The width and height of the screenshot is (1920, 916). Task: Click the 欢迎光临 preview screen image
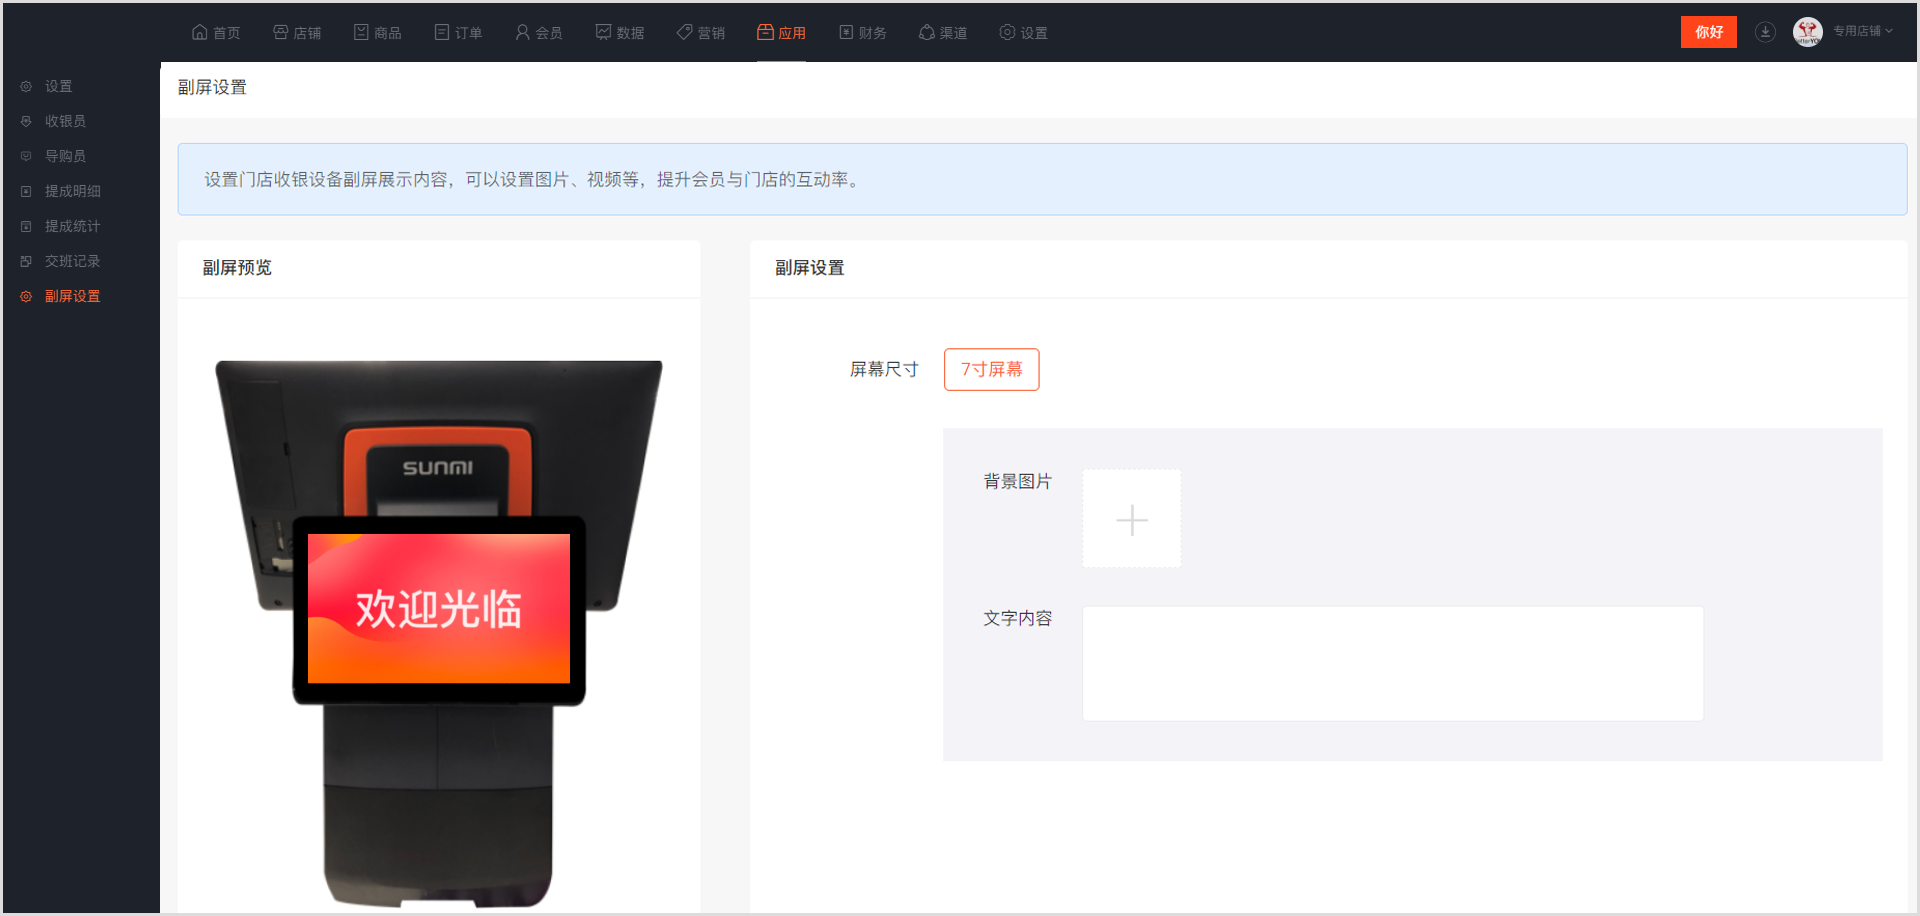pos(439,608)
